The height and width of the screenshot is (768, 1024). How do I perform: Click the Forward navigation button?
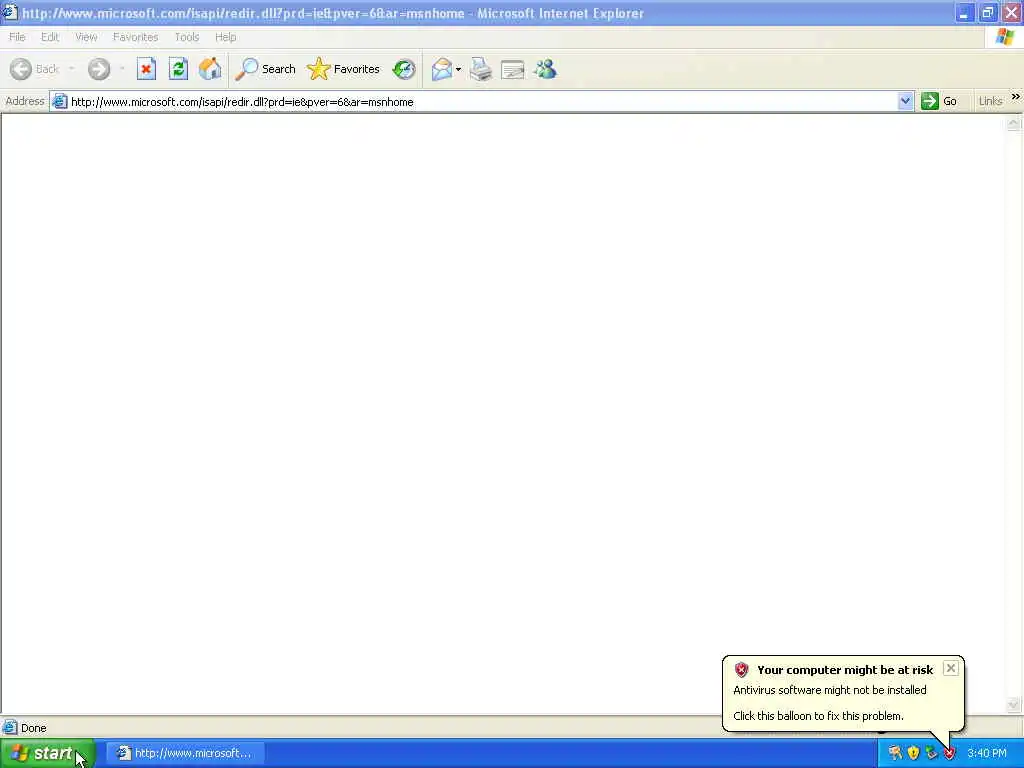99,69
